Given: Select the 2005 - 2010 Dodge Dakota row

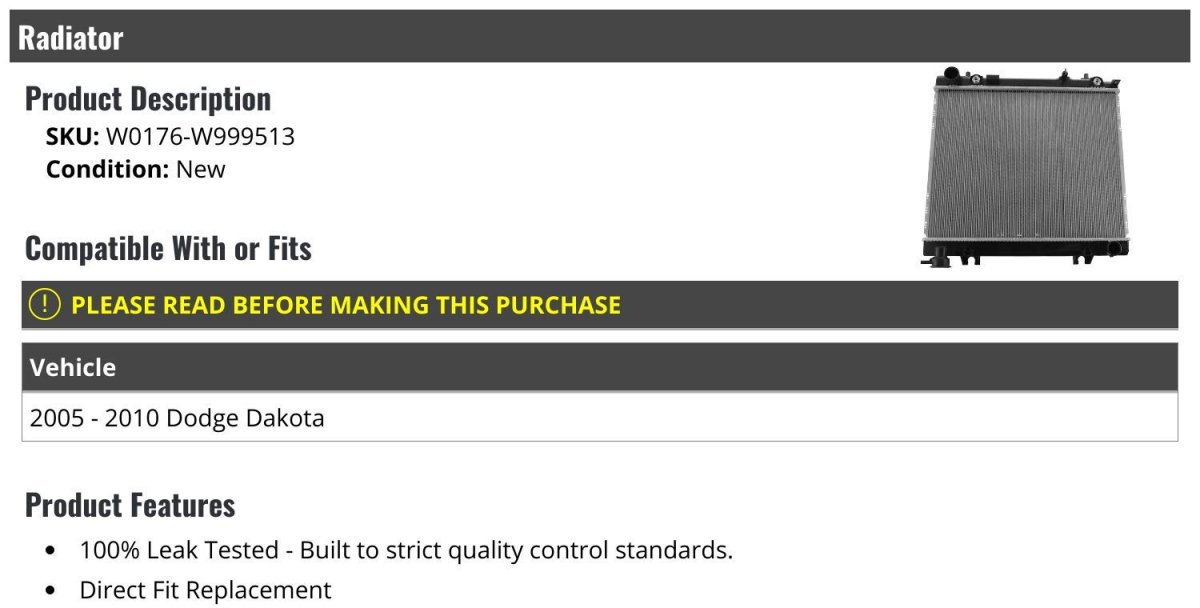Looking at the screenshot, I should pos(177,418).
